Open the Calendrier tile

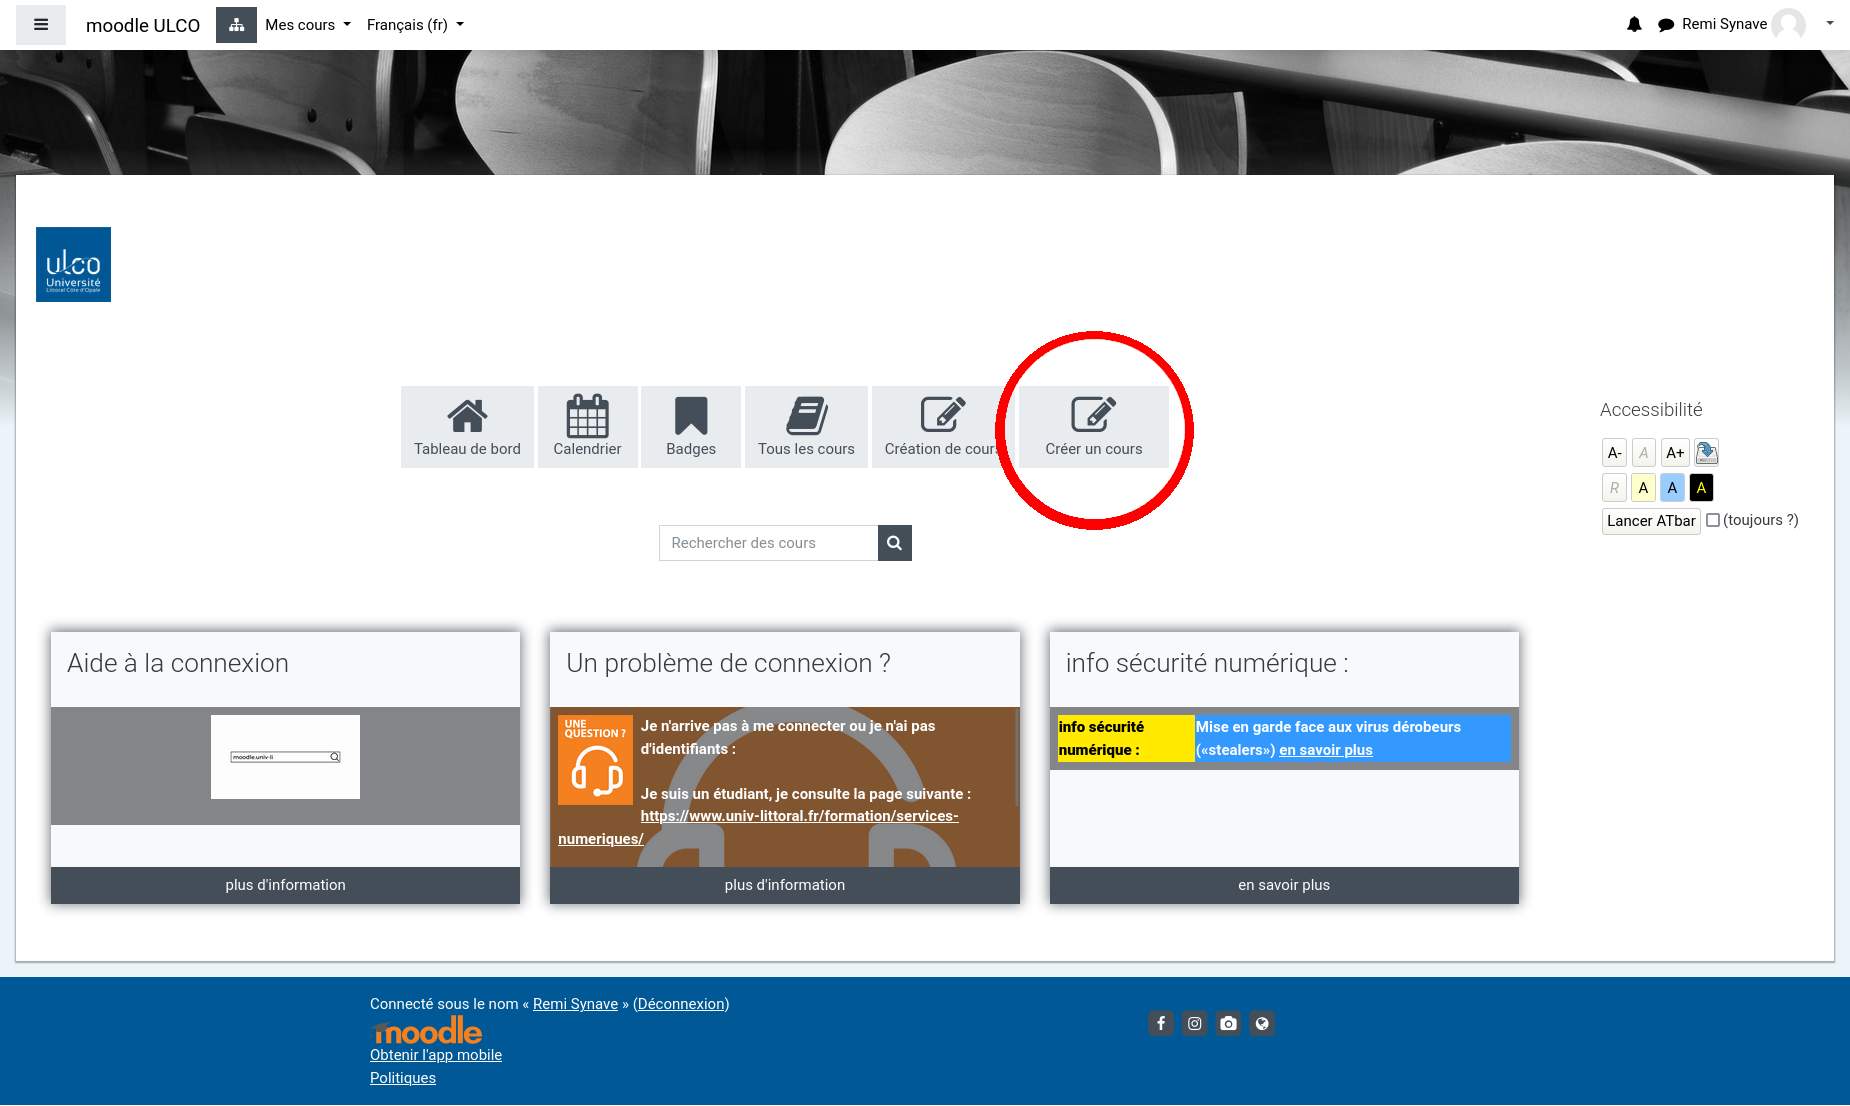(x=587, y=427)
